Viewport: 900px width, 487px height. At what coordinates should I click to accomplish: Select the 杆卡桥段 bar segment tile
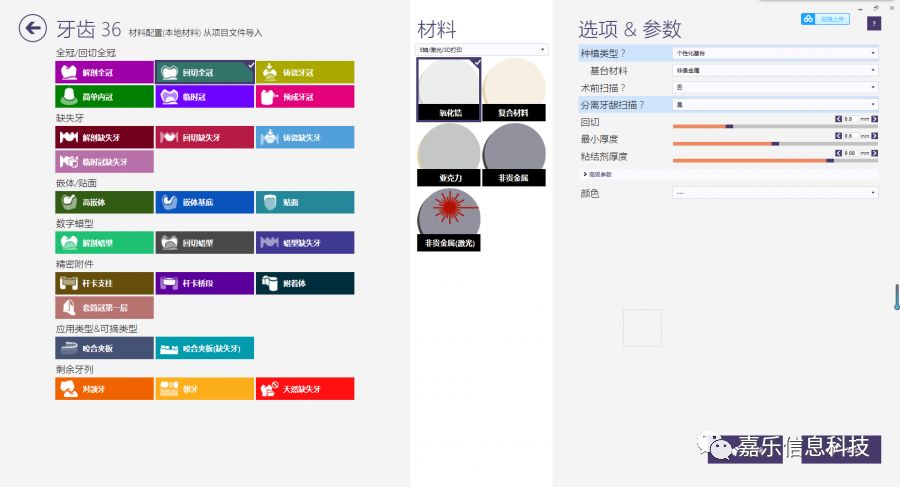pyautogui.click(x=205, y=283)
